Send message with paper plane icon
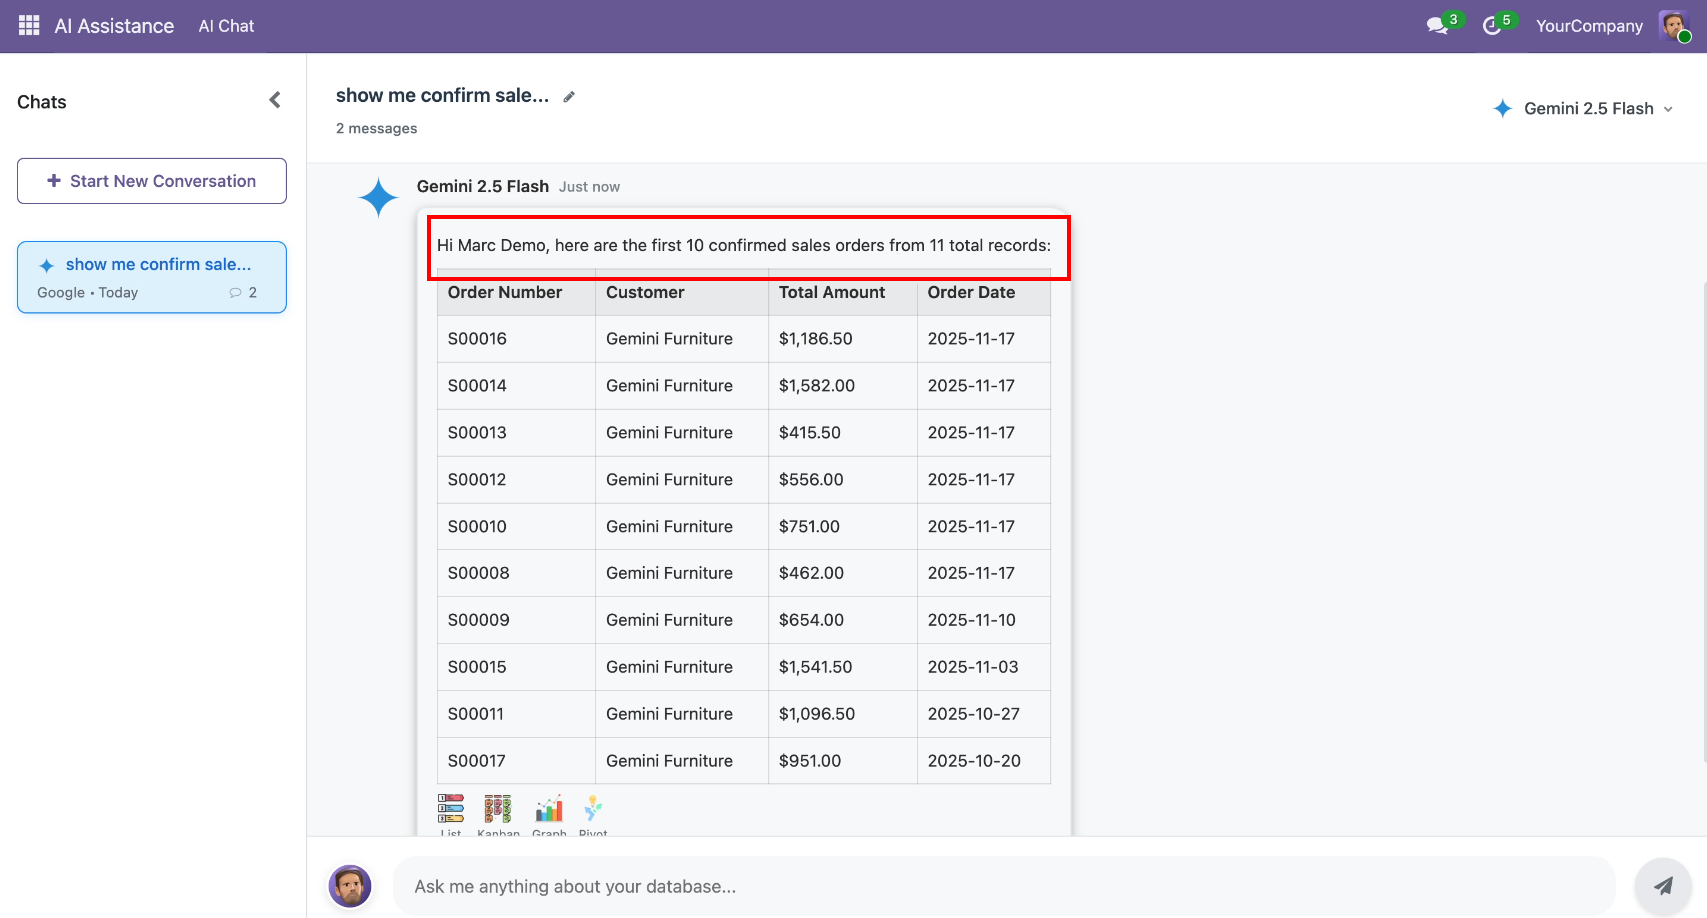This screenshot has height=918, width=1707. [1662, 885]
